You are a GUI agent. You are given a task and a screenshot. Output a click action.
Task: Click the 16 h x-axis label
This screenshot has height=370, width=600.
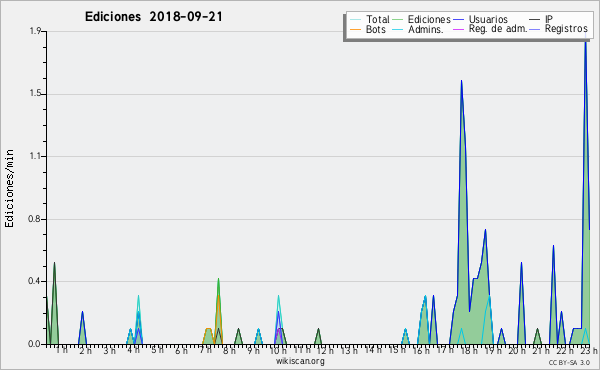[421, 350]
